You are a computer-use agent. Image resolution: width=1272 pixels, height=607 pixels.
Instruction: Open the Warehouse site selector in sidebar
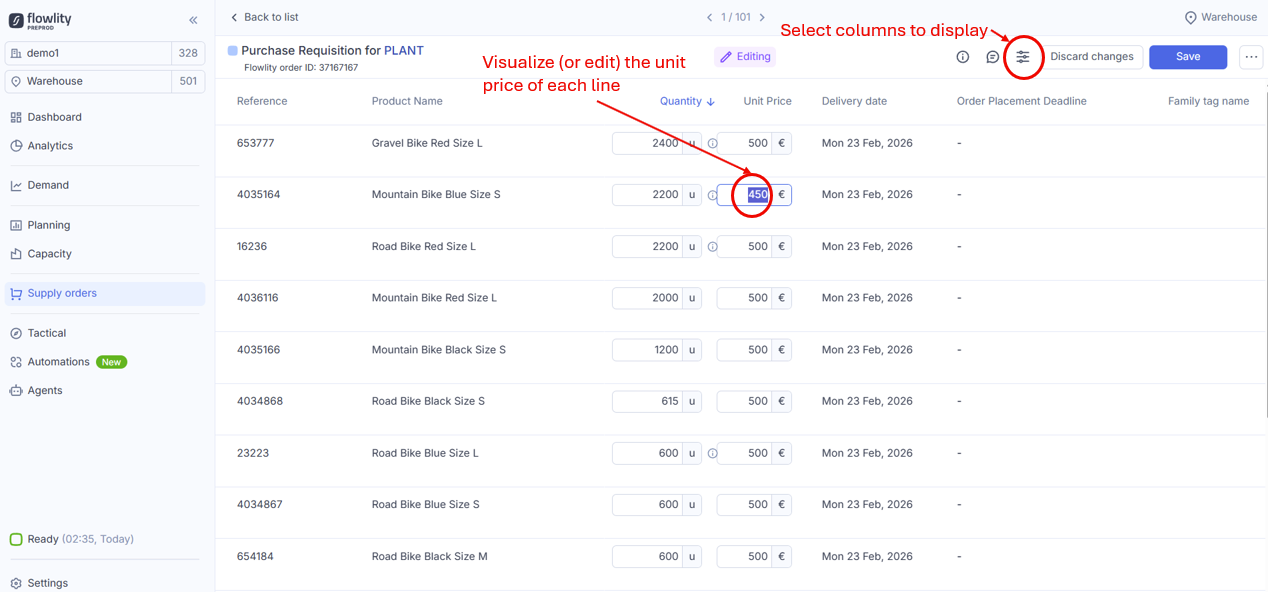tap(88, 81)
